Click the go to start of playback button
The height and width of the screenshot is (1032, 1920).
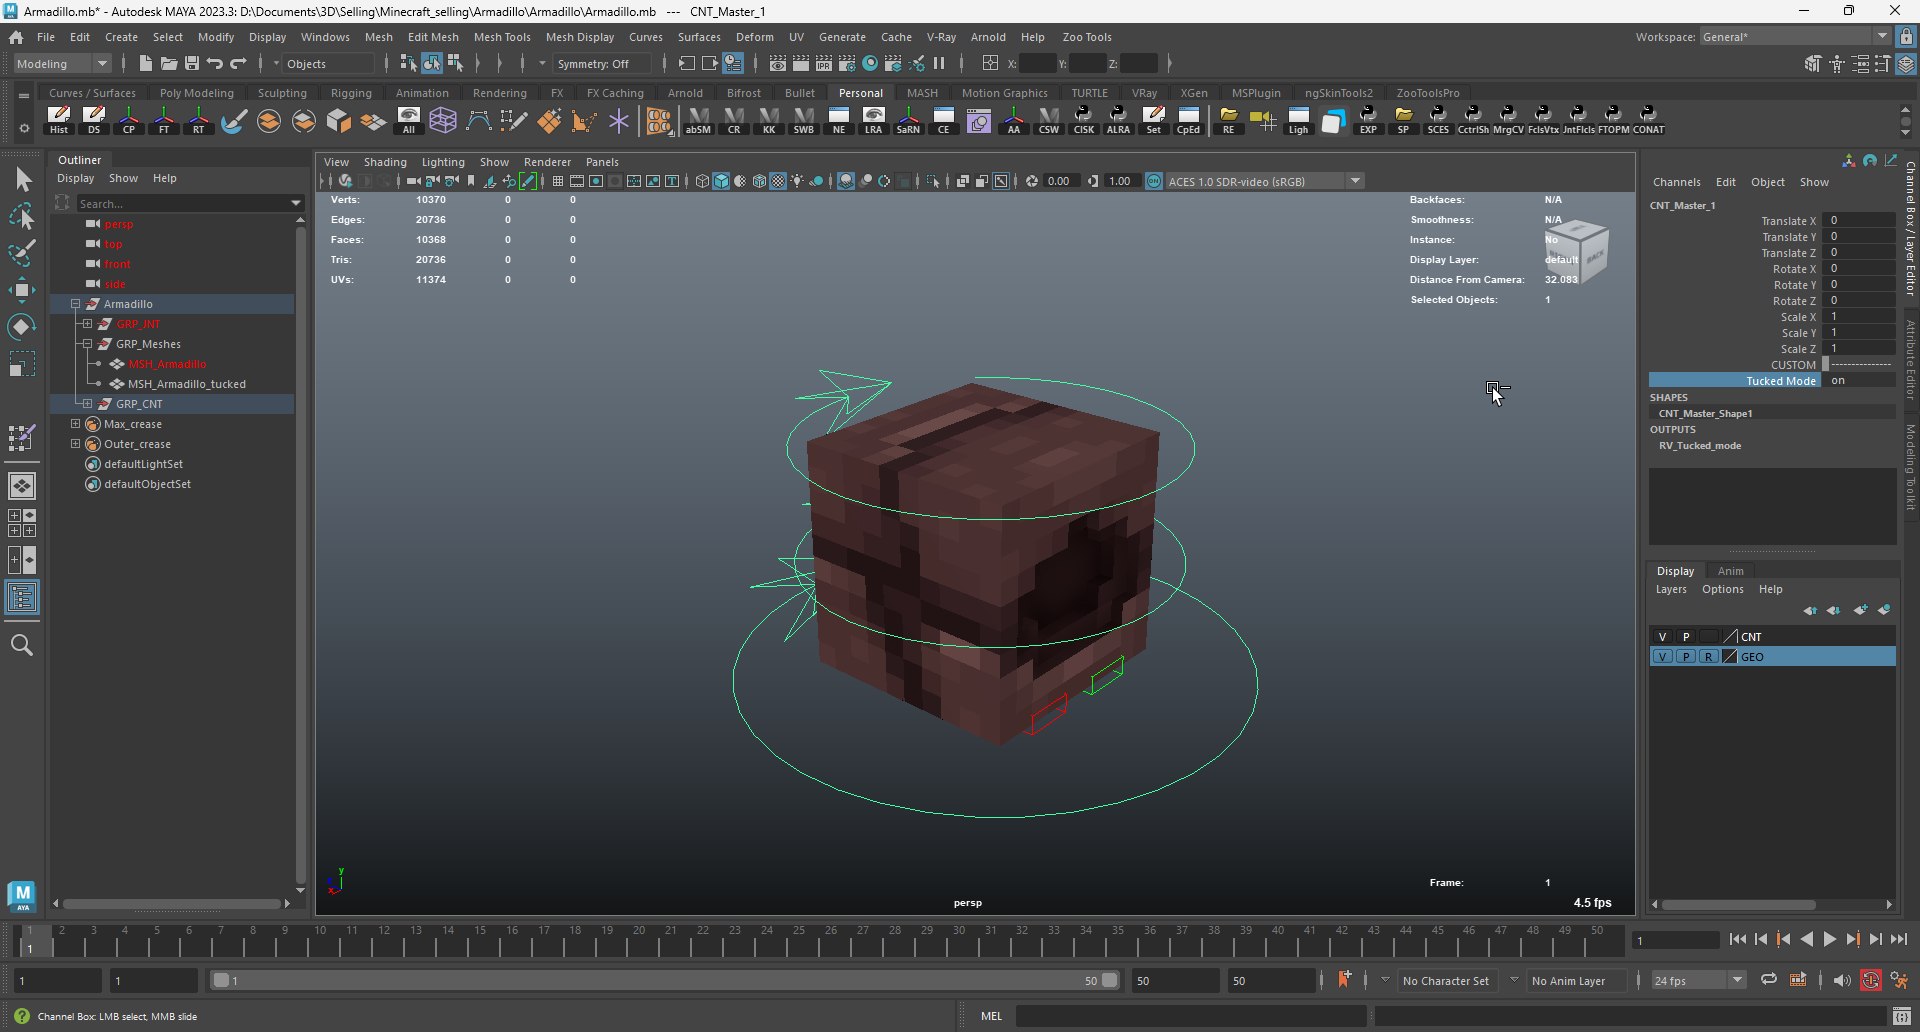(1737, 939)
